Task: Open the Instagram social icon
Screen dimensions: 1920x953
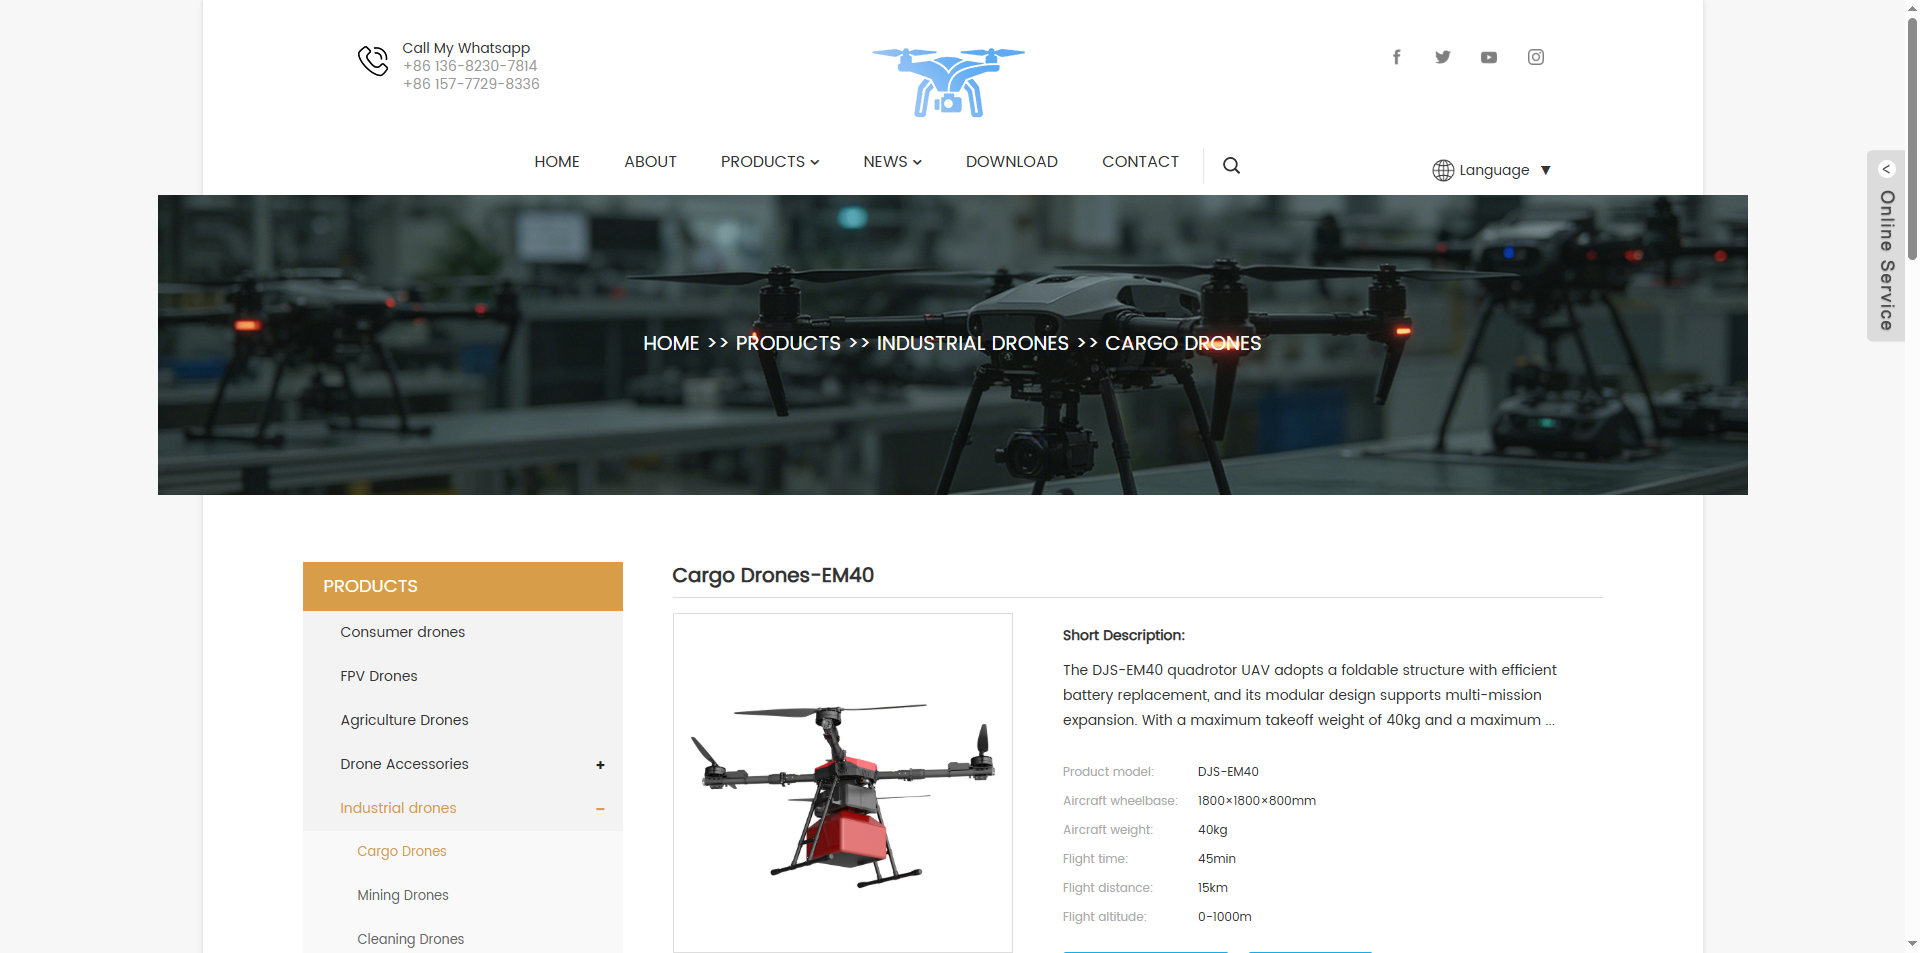Action: [1536, 57]
